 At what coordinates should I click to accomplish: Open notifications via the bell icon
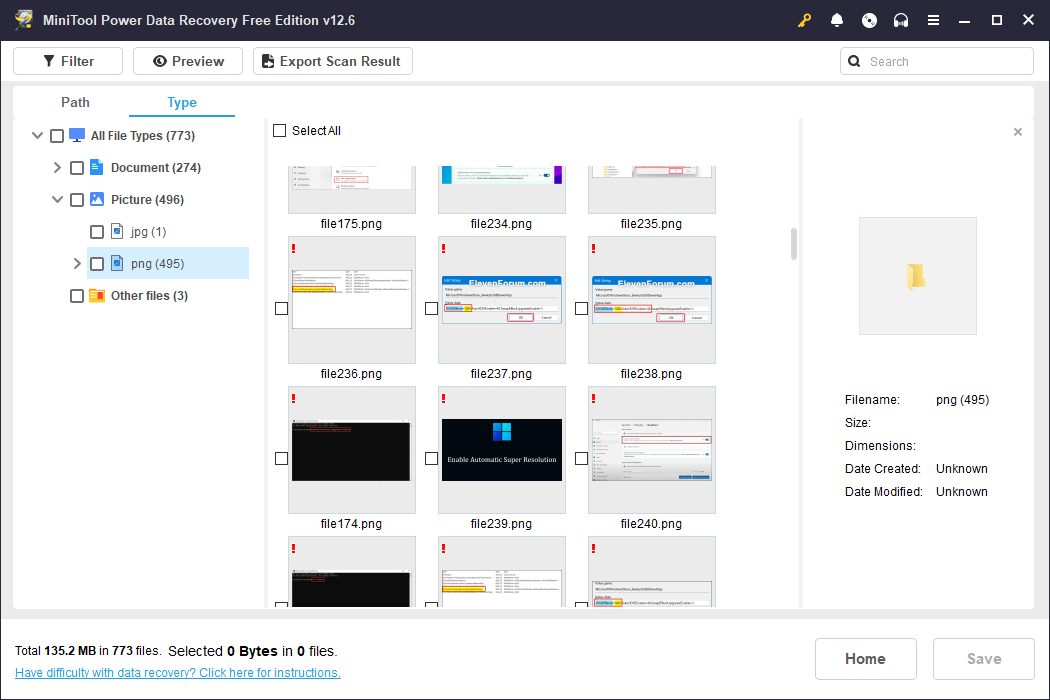[x=837, y=20]
